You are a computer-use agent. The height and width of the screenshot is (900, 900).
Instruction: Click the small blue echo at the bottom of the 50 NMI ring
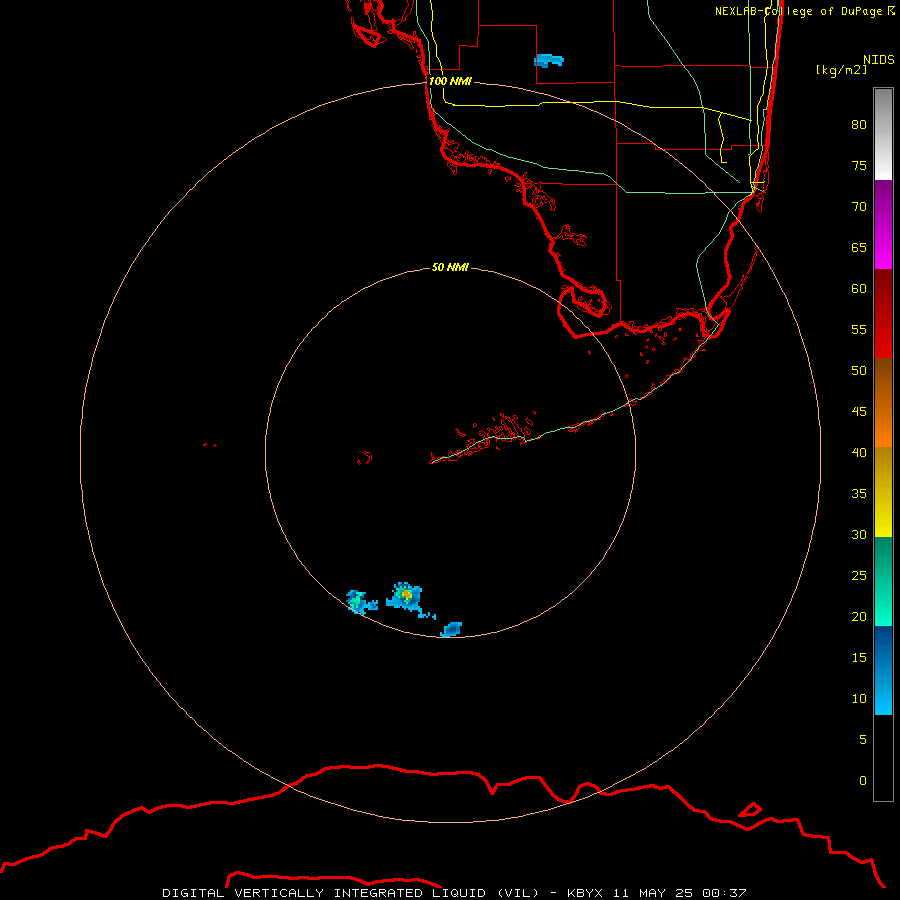[x=452, y=629]
